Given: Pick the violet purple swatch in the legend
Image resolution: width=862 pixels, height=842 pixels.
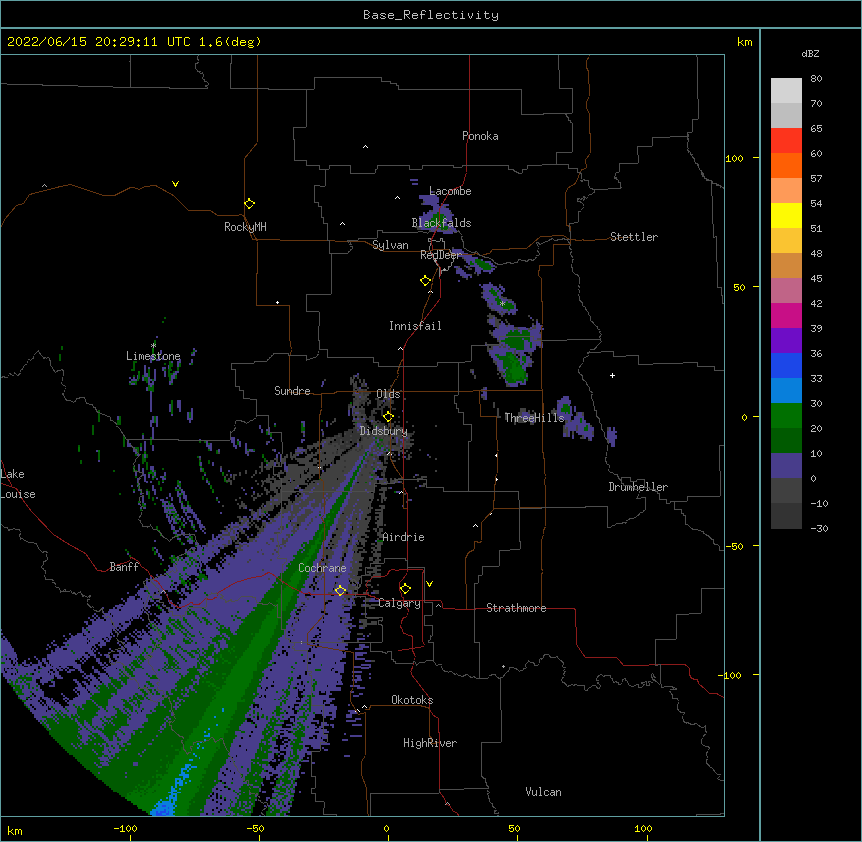Looking at the screenshot, I should pos(786,341).
